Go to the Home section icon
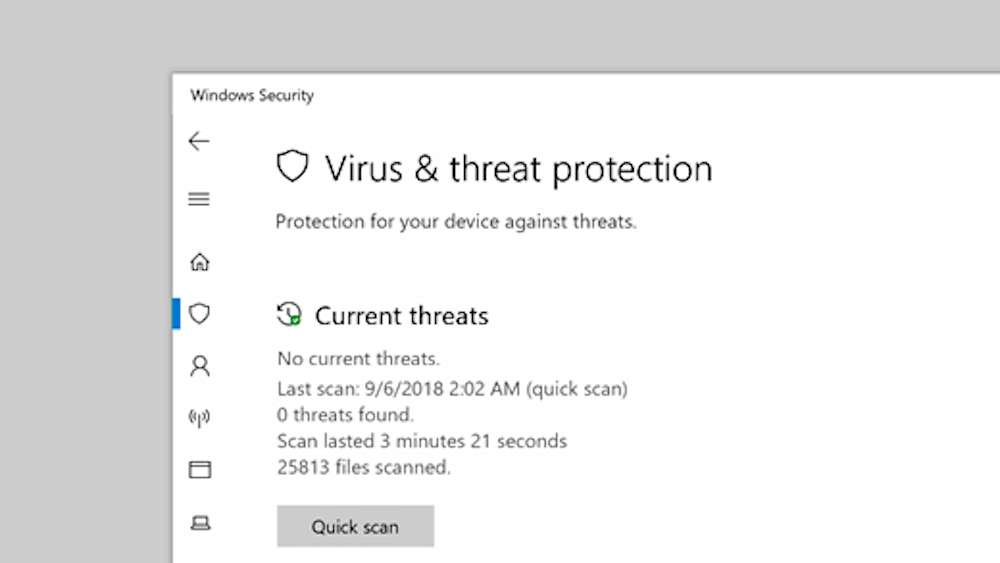The width and height of the screenshot is (1000, 563). coord(200,262)
